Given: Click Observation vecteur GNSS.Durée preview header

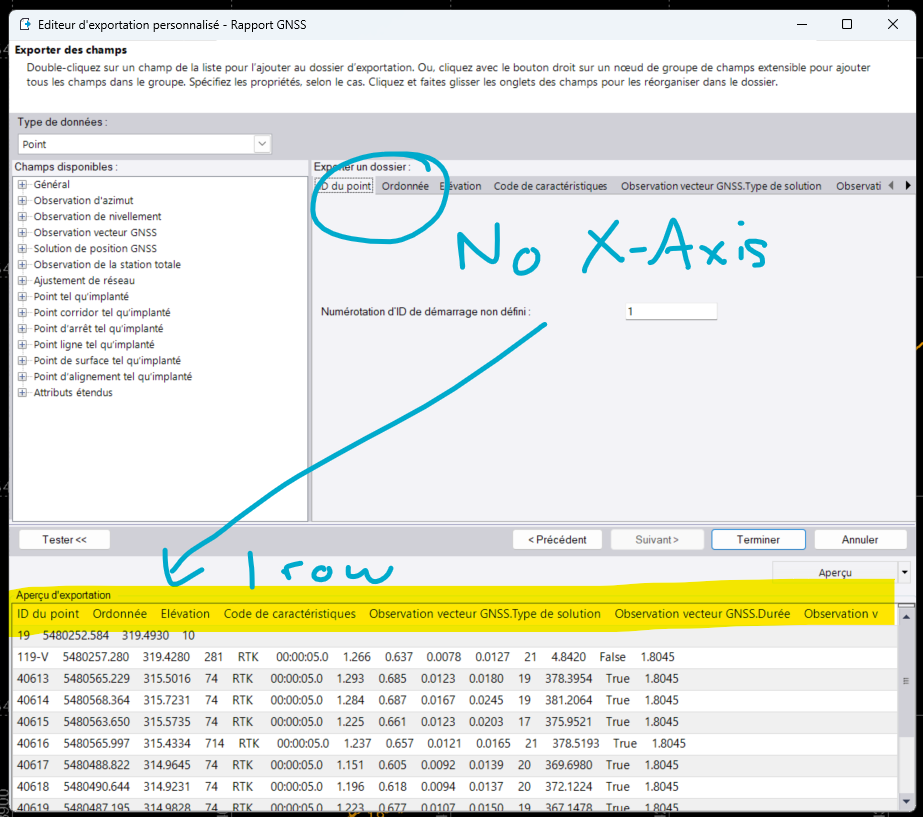Looking at the screenshot, I should [702, 614].
